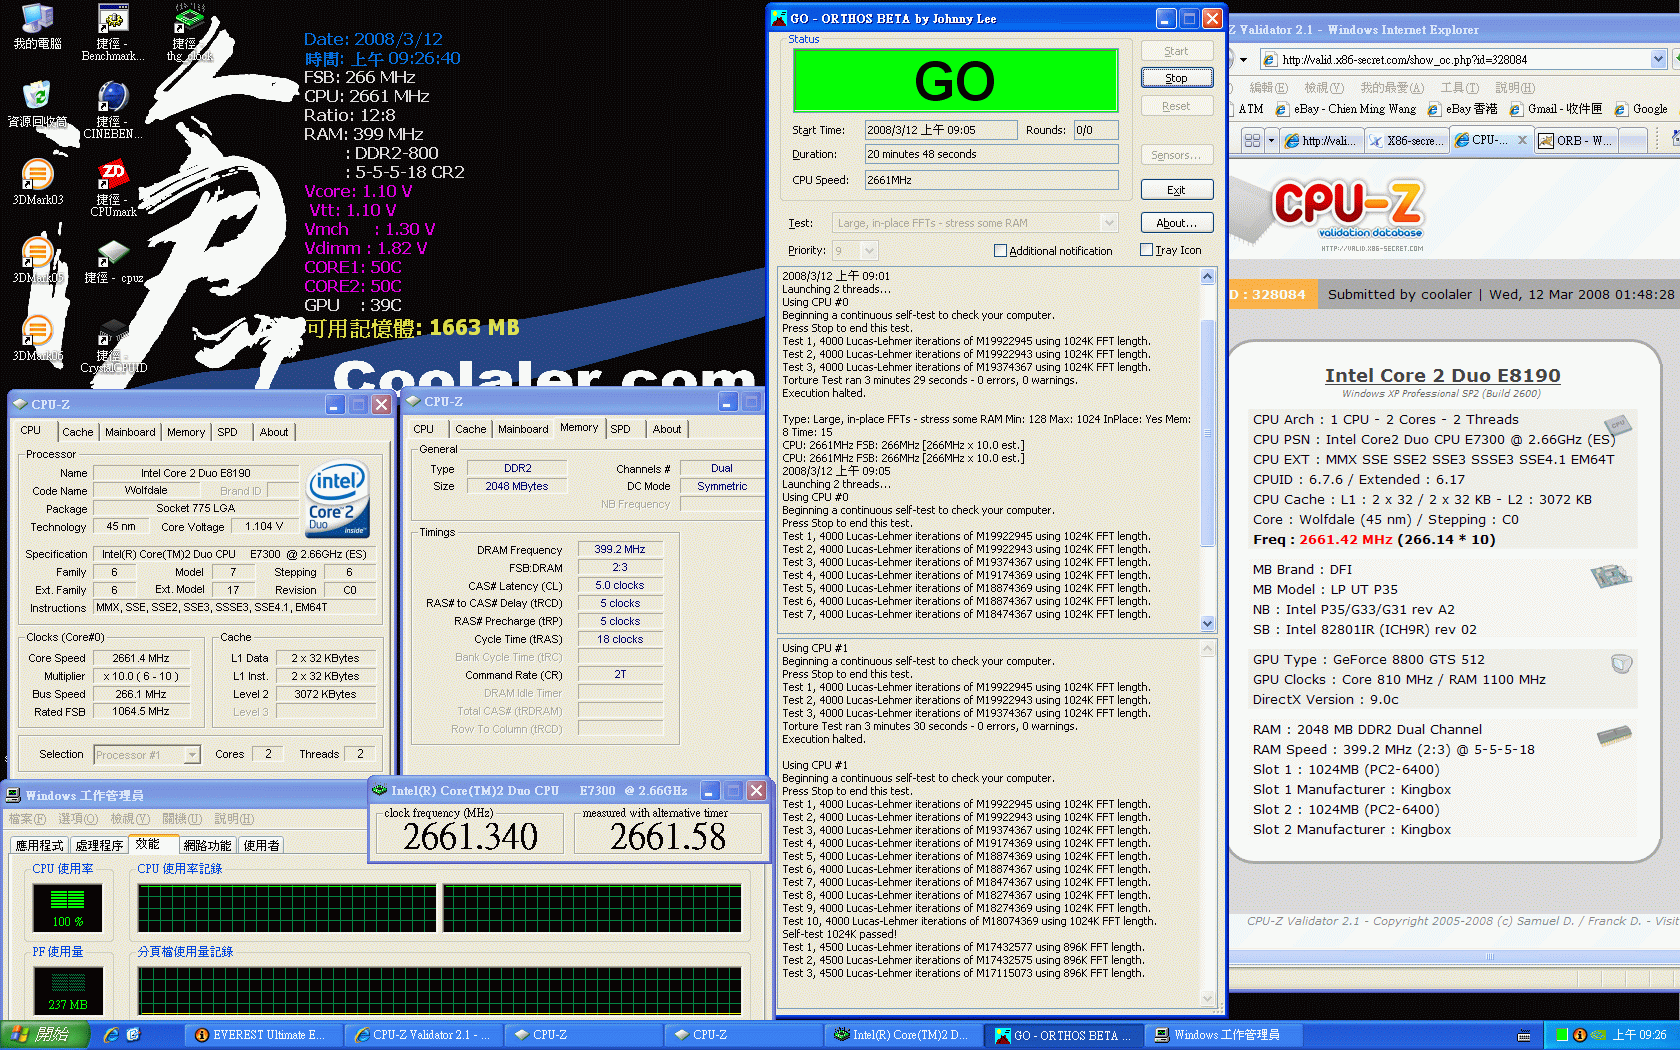Open My Computer desktop icon

37,27
